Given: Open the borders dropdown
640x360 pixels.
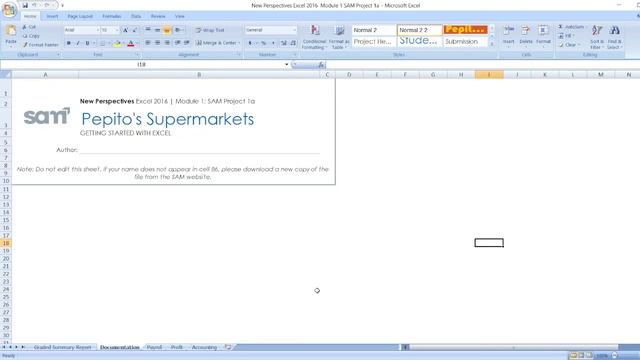Looking at the screenshot, I should (x=109, y=43).
